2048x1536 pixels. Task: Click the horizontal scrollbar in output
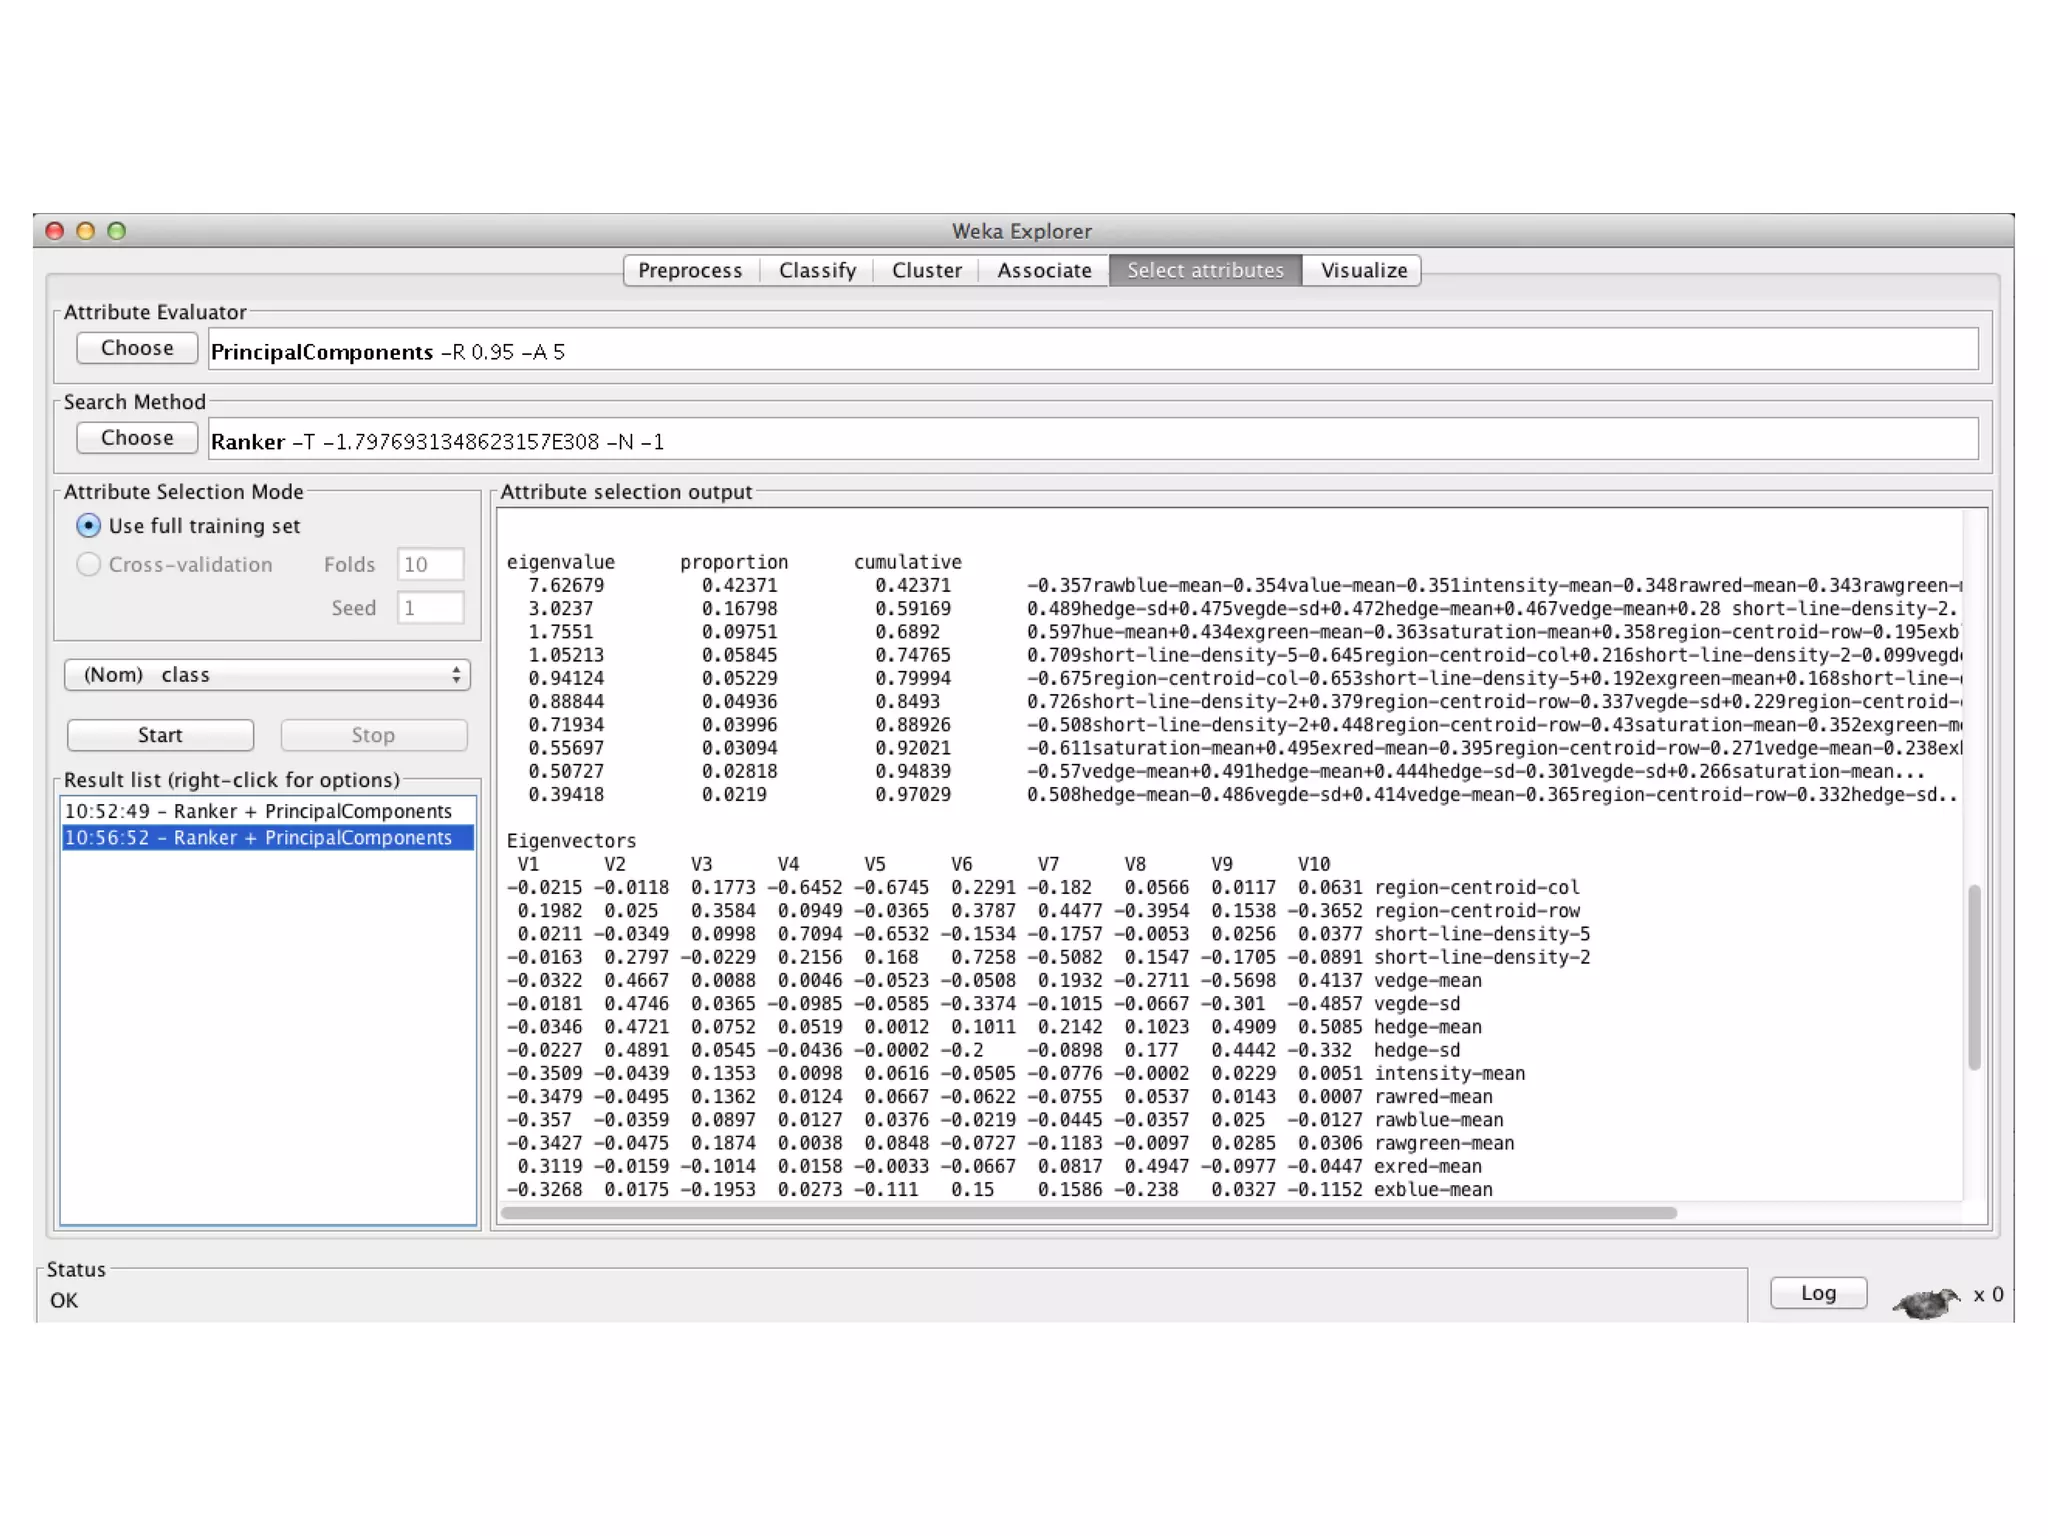[1088, 1213]
